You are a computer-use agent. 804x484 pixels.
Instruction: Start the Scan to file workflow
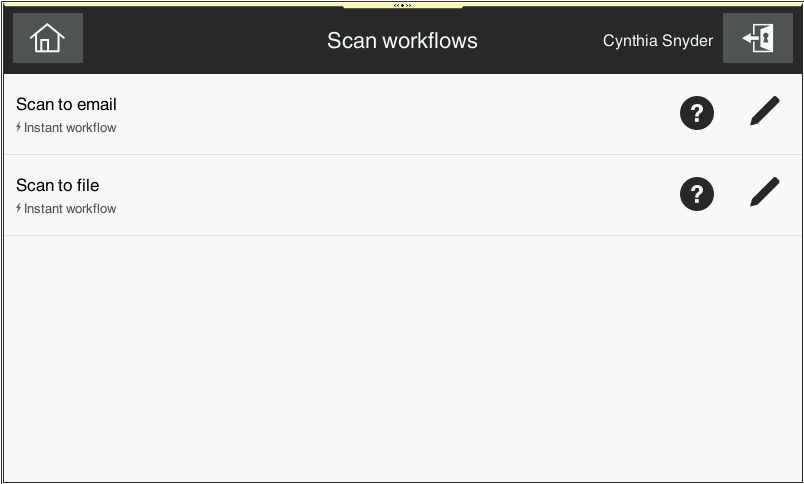tap(58, 186)
